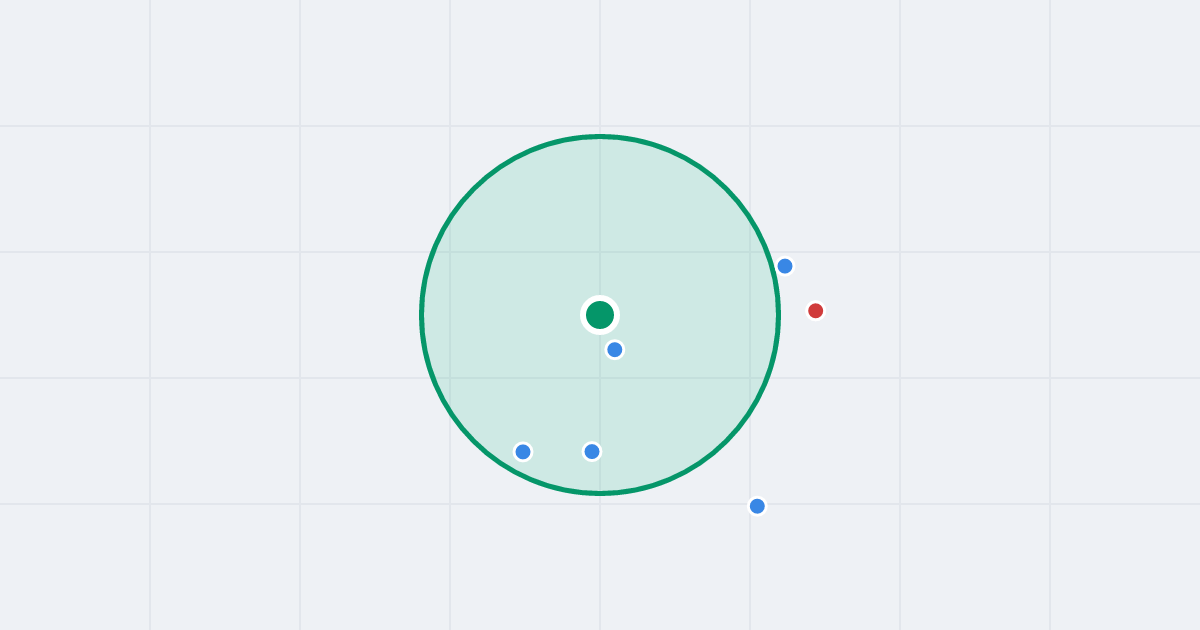The height and width of the screenshot is (630, 1200).
Task: Click the blue dot inside the circle's bottom, right of leftmost
Action: (x=592, y=451)
